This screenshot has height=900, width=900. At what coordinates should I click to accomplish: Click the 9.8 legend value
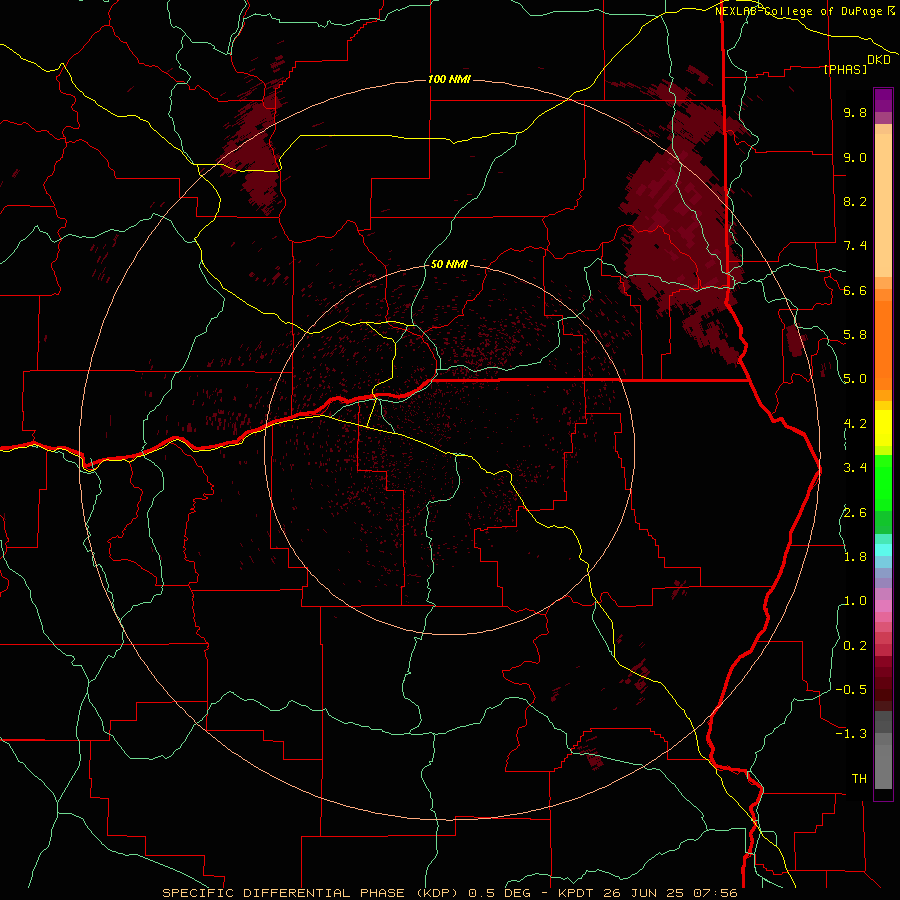click(x=855, y=112)
